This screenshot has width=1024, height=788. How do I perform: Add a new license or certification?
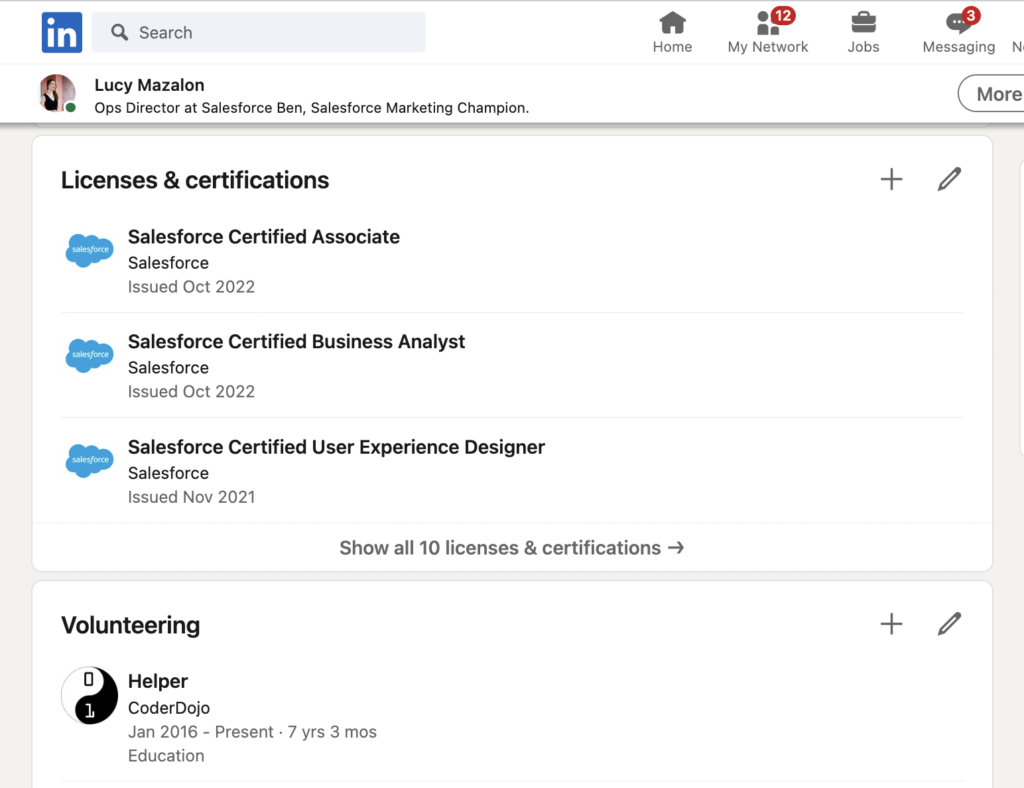click(x=891, y=179)
